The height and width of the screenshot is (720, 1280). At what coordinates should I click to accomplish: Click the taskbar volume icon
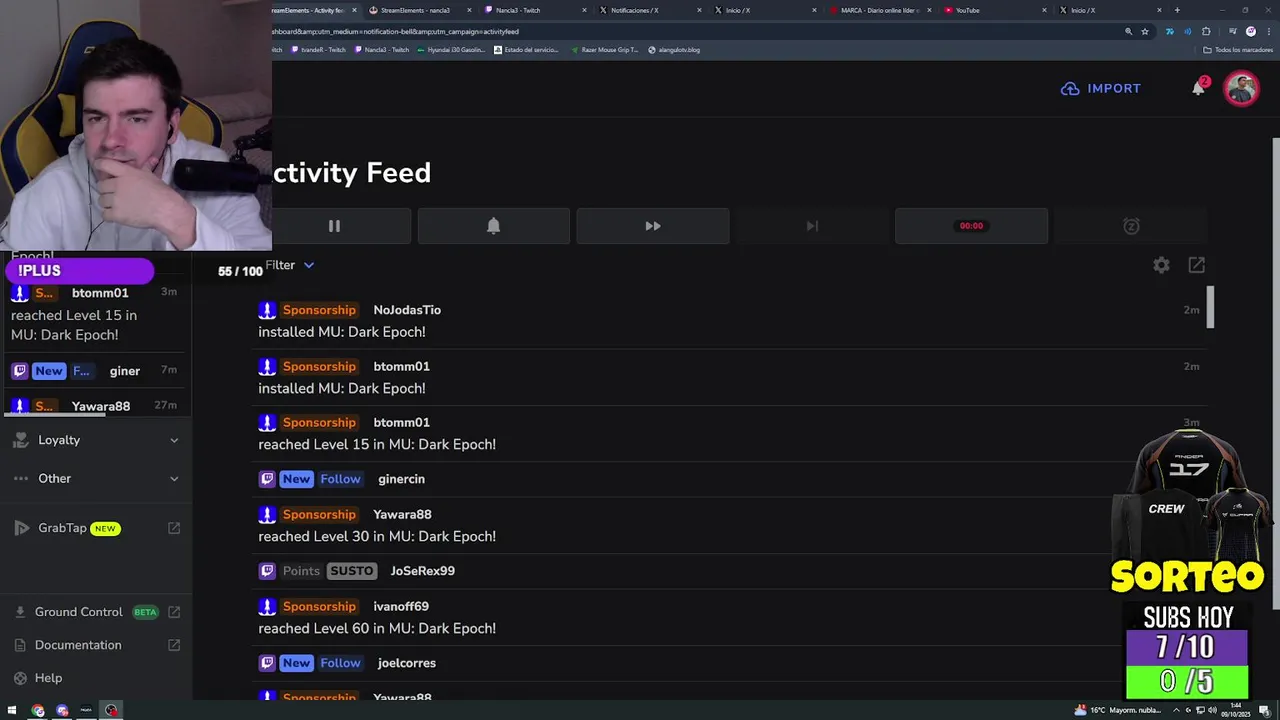pos(1212,711)
